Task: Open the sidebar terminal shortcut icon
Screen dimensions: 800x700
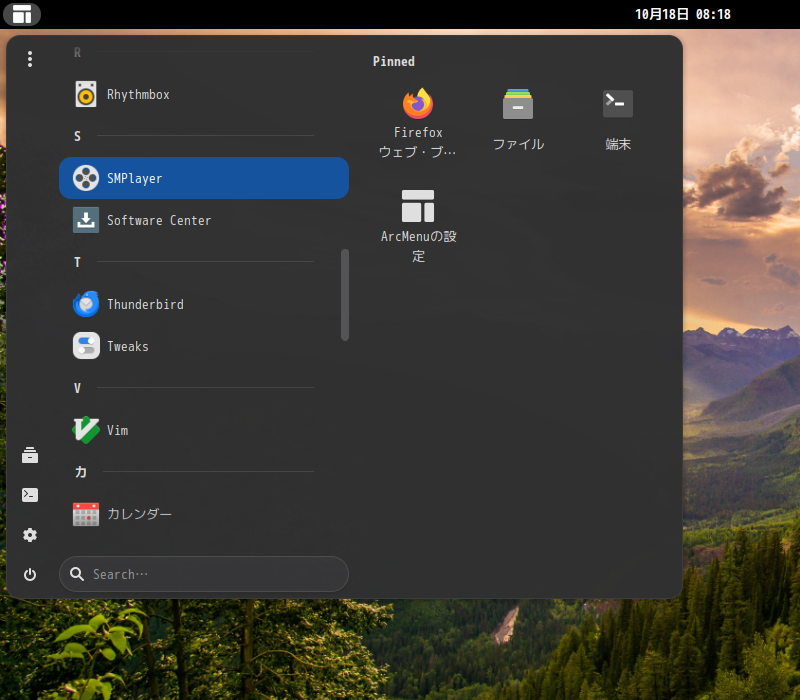Action: coord(30,495)
